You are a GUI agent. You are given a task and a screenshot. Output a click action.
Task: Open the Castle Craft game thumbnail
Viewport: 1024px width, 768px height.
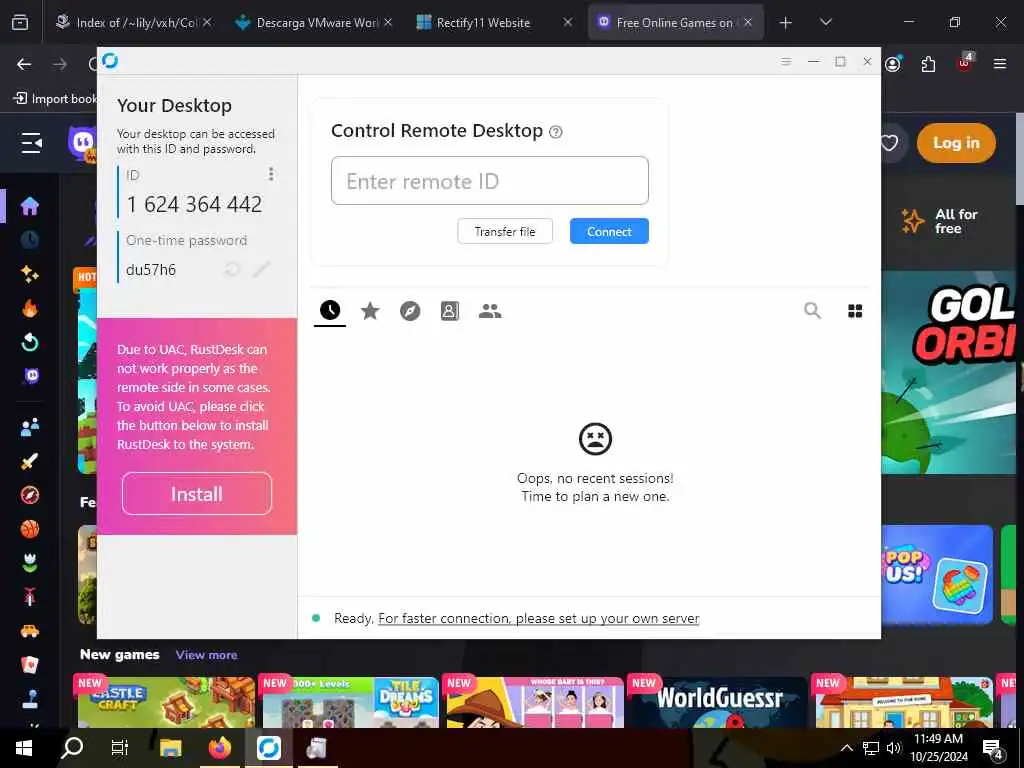[167, 702]
